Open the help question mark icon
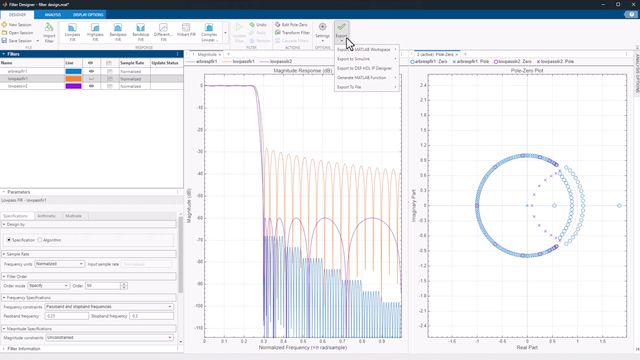Screen dimensions: 640x360 tap(631, 14)
